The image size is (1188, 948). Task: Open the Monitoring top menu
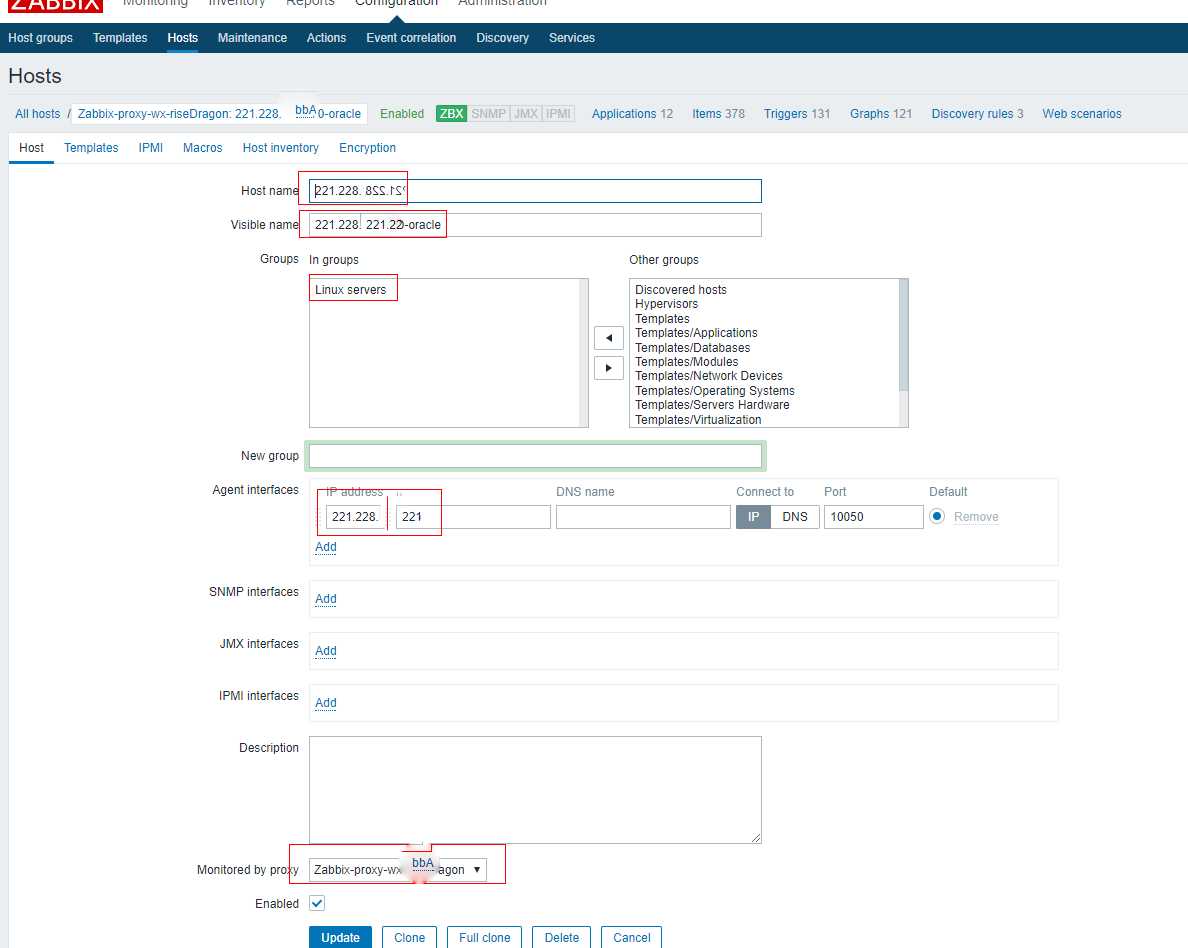[155, 4]
